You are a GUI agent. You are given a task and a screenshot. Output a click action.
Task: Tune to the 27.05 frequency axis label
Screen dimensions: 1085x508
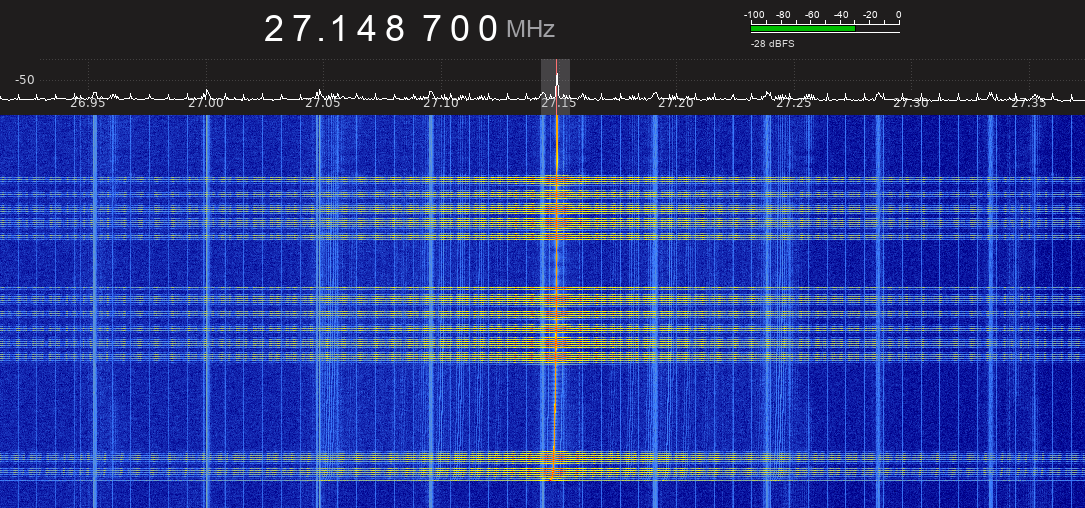tap(322, 103)
